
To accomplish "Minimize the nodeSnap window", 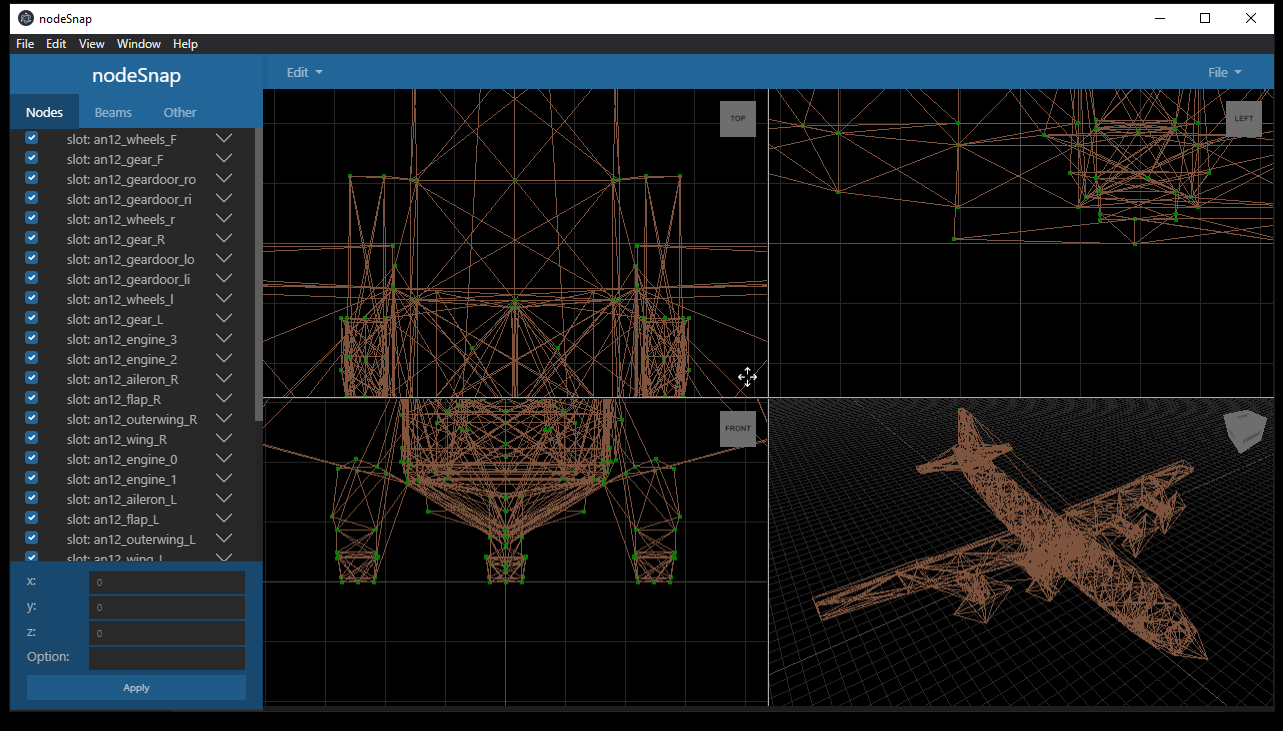I will click(x=1160, y=18).
